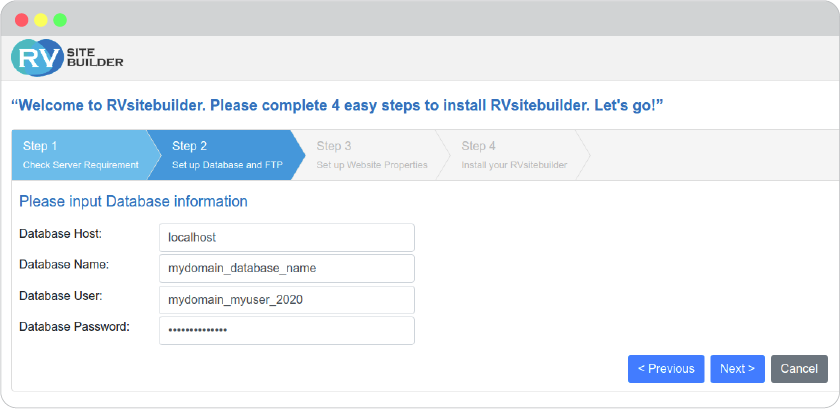840x409 pixels.
Task: Edit the Database Name input
Action: point(287,269)
